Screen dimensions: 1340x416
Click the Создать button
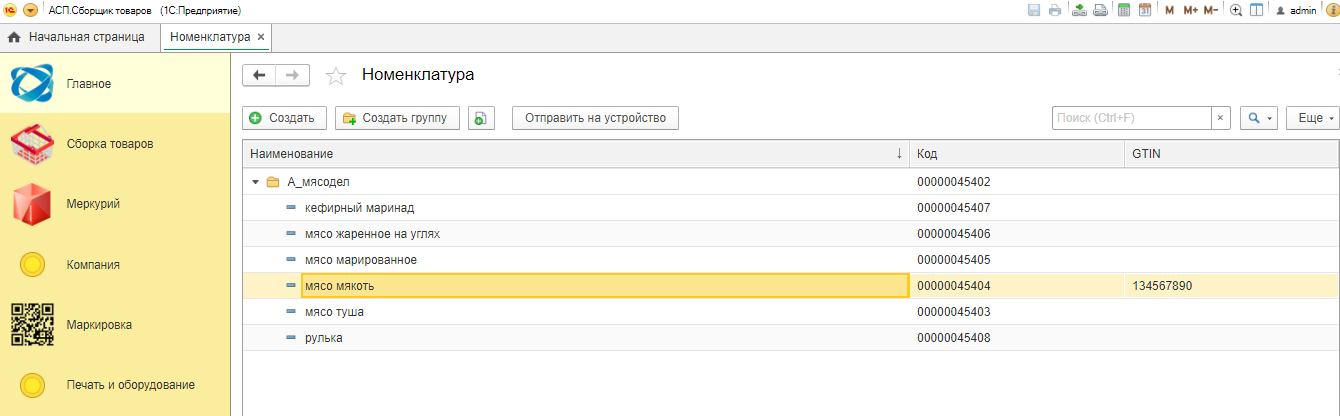284,118
